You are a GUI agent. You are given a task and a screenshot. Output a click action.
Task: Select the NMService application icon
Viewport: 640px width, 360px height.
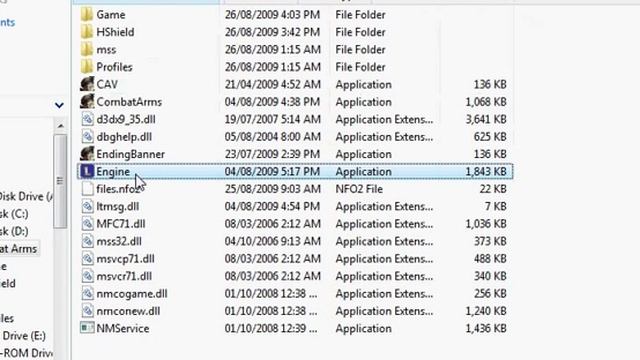pos(87,328)
